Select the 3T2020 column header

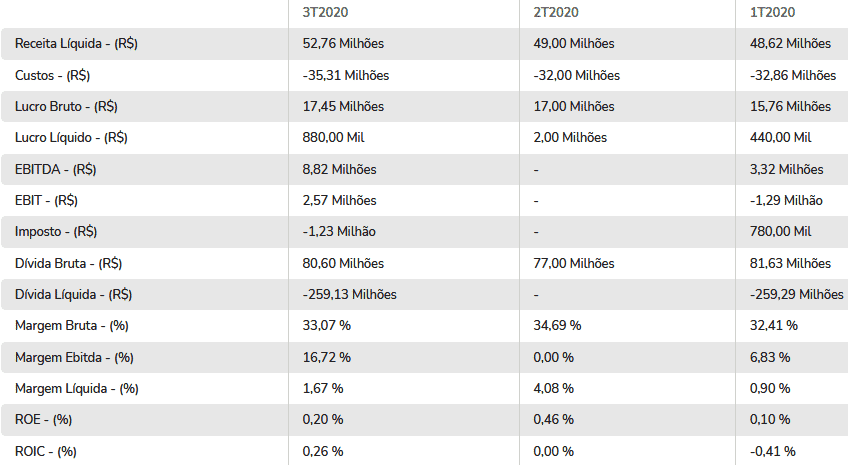(x=325, y=12)
